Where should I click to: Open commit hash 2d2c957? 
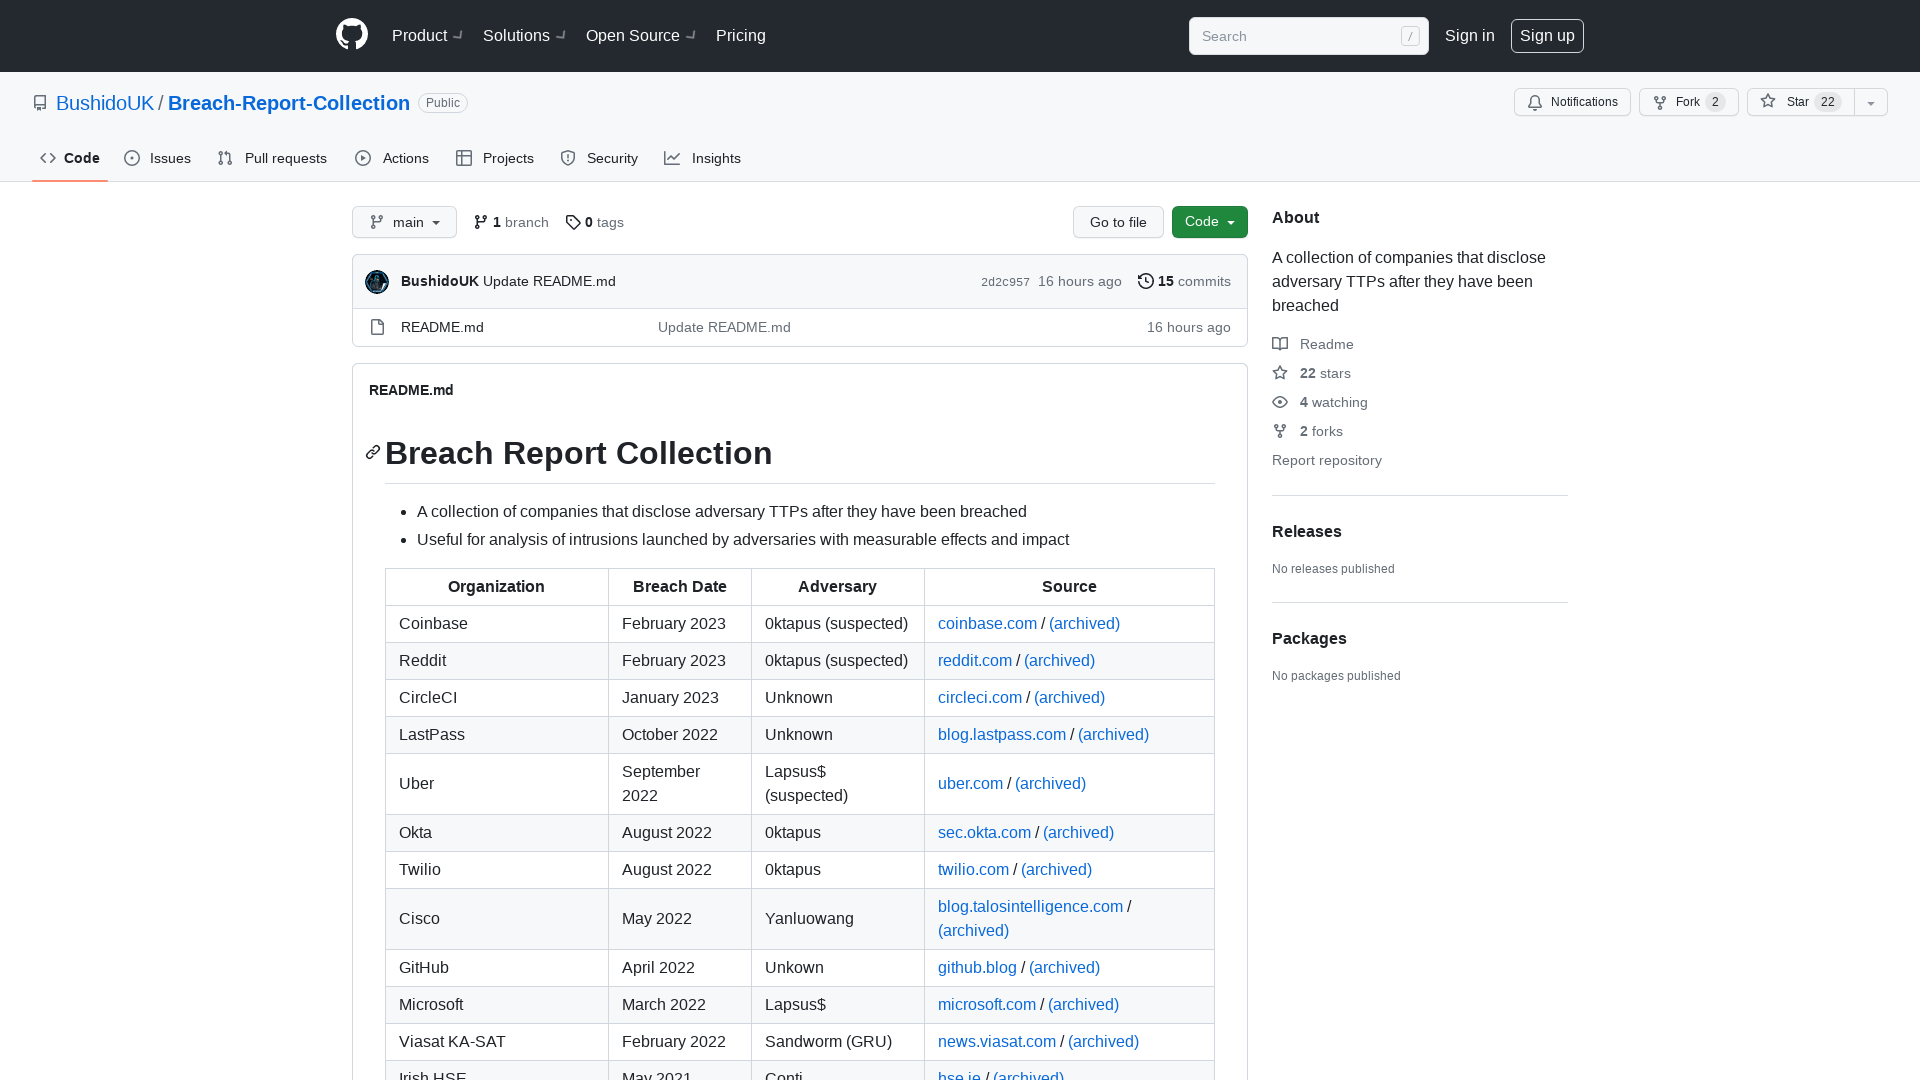point(1005,282)
